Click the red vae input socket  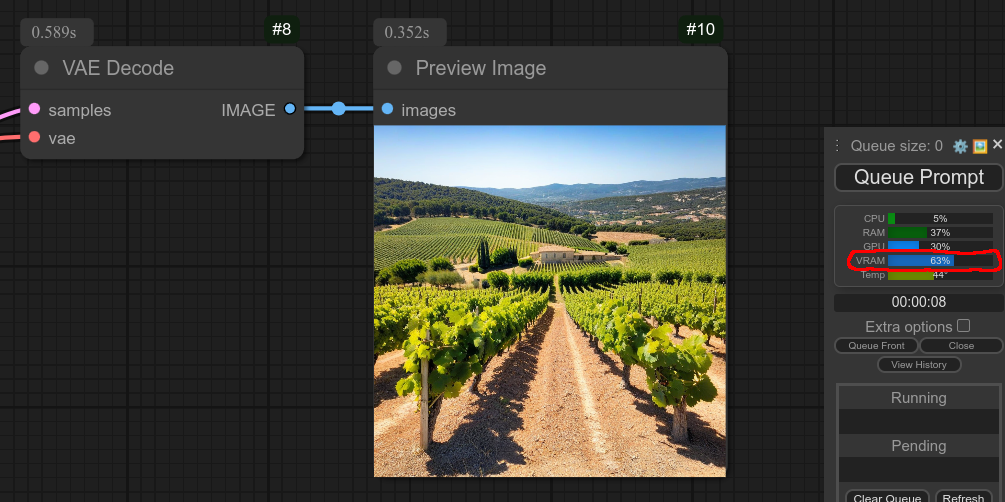coord(34,137)
